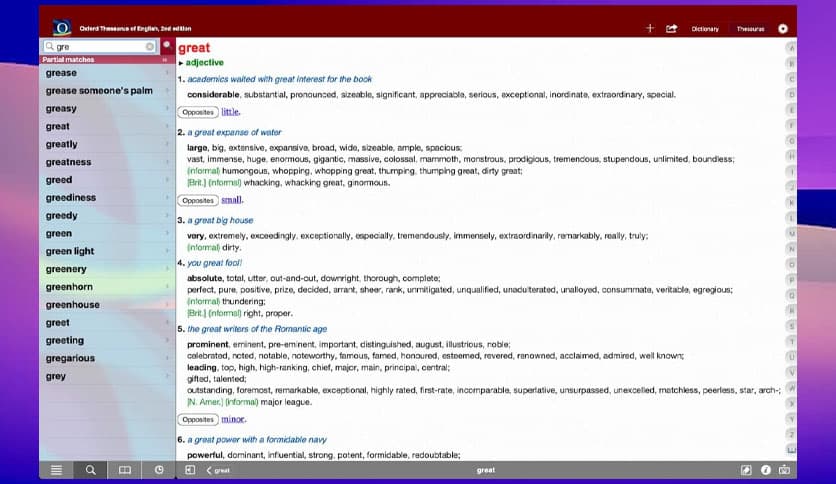Select 'greet' in the word list
This screenshot has height=484, width=836.
coord(107,322)
